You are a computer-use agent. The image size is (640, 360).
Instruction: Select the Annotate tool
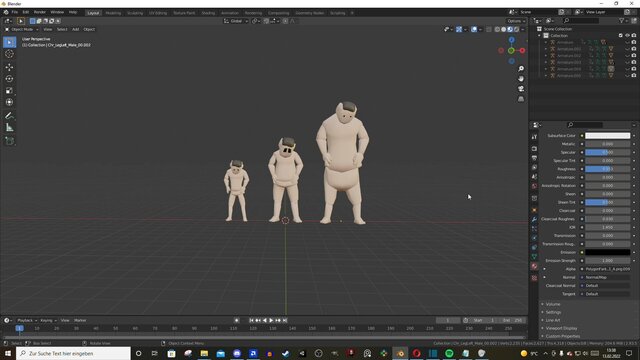[9, 116]
